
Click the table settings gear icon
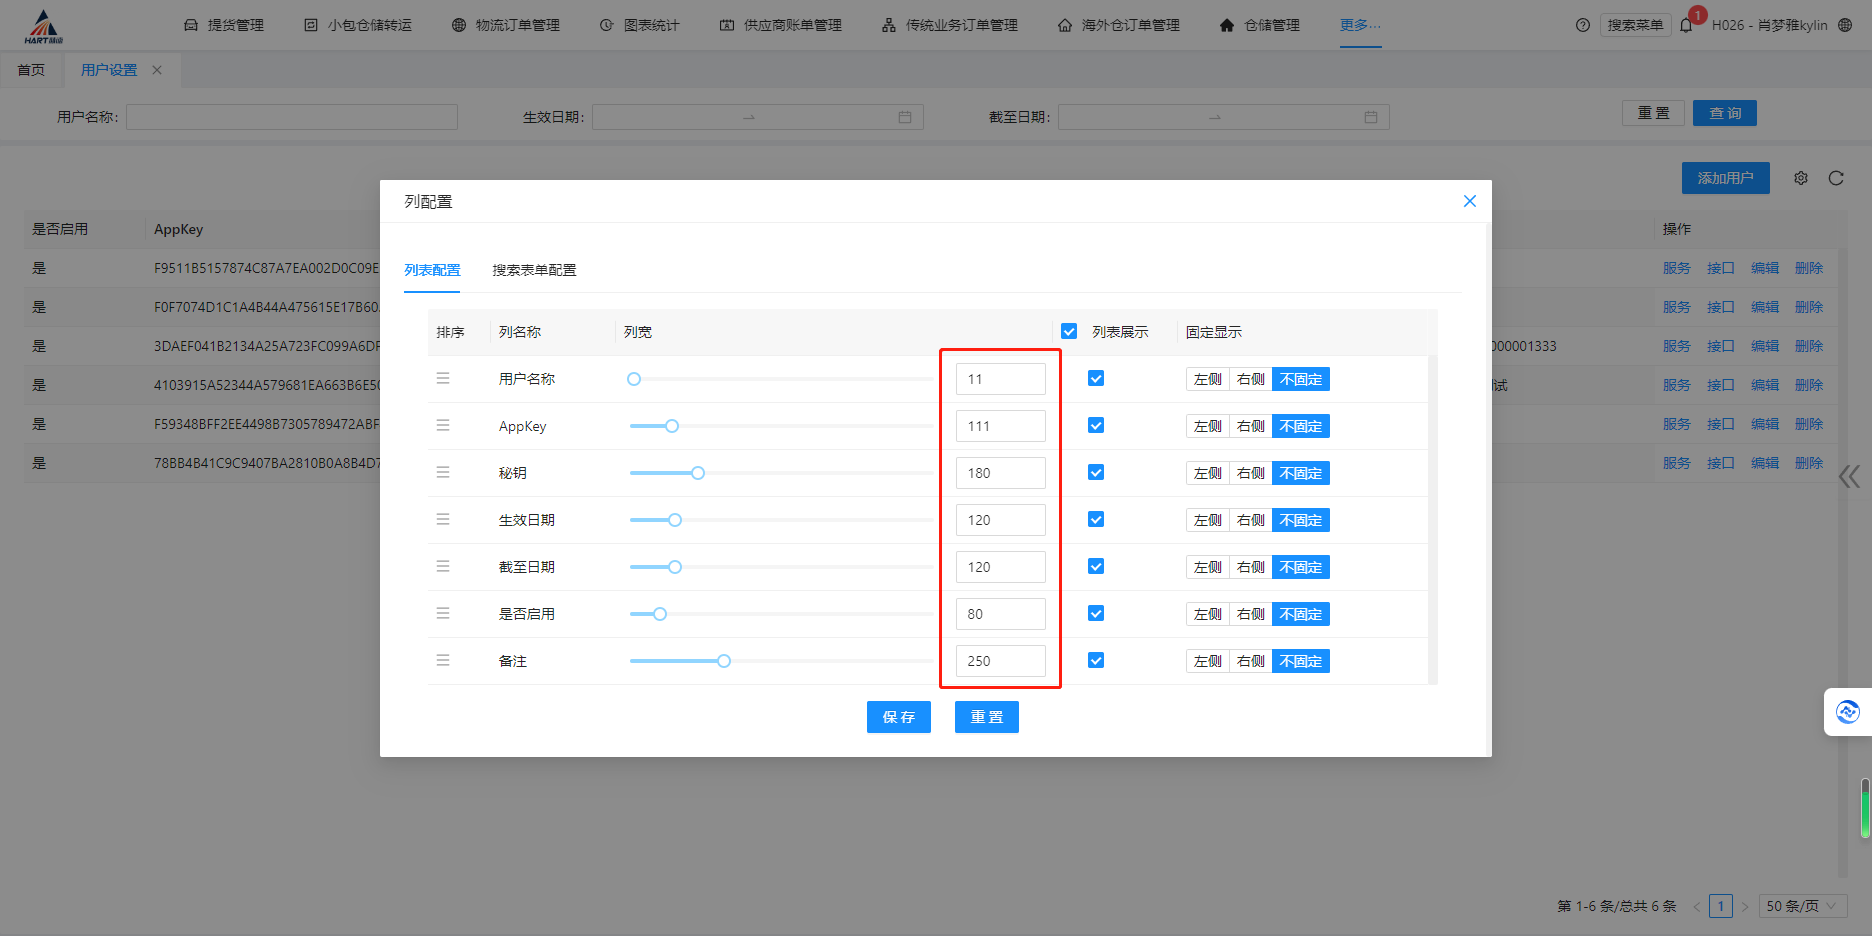[1801, 178]
